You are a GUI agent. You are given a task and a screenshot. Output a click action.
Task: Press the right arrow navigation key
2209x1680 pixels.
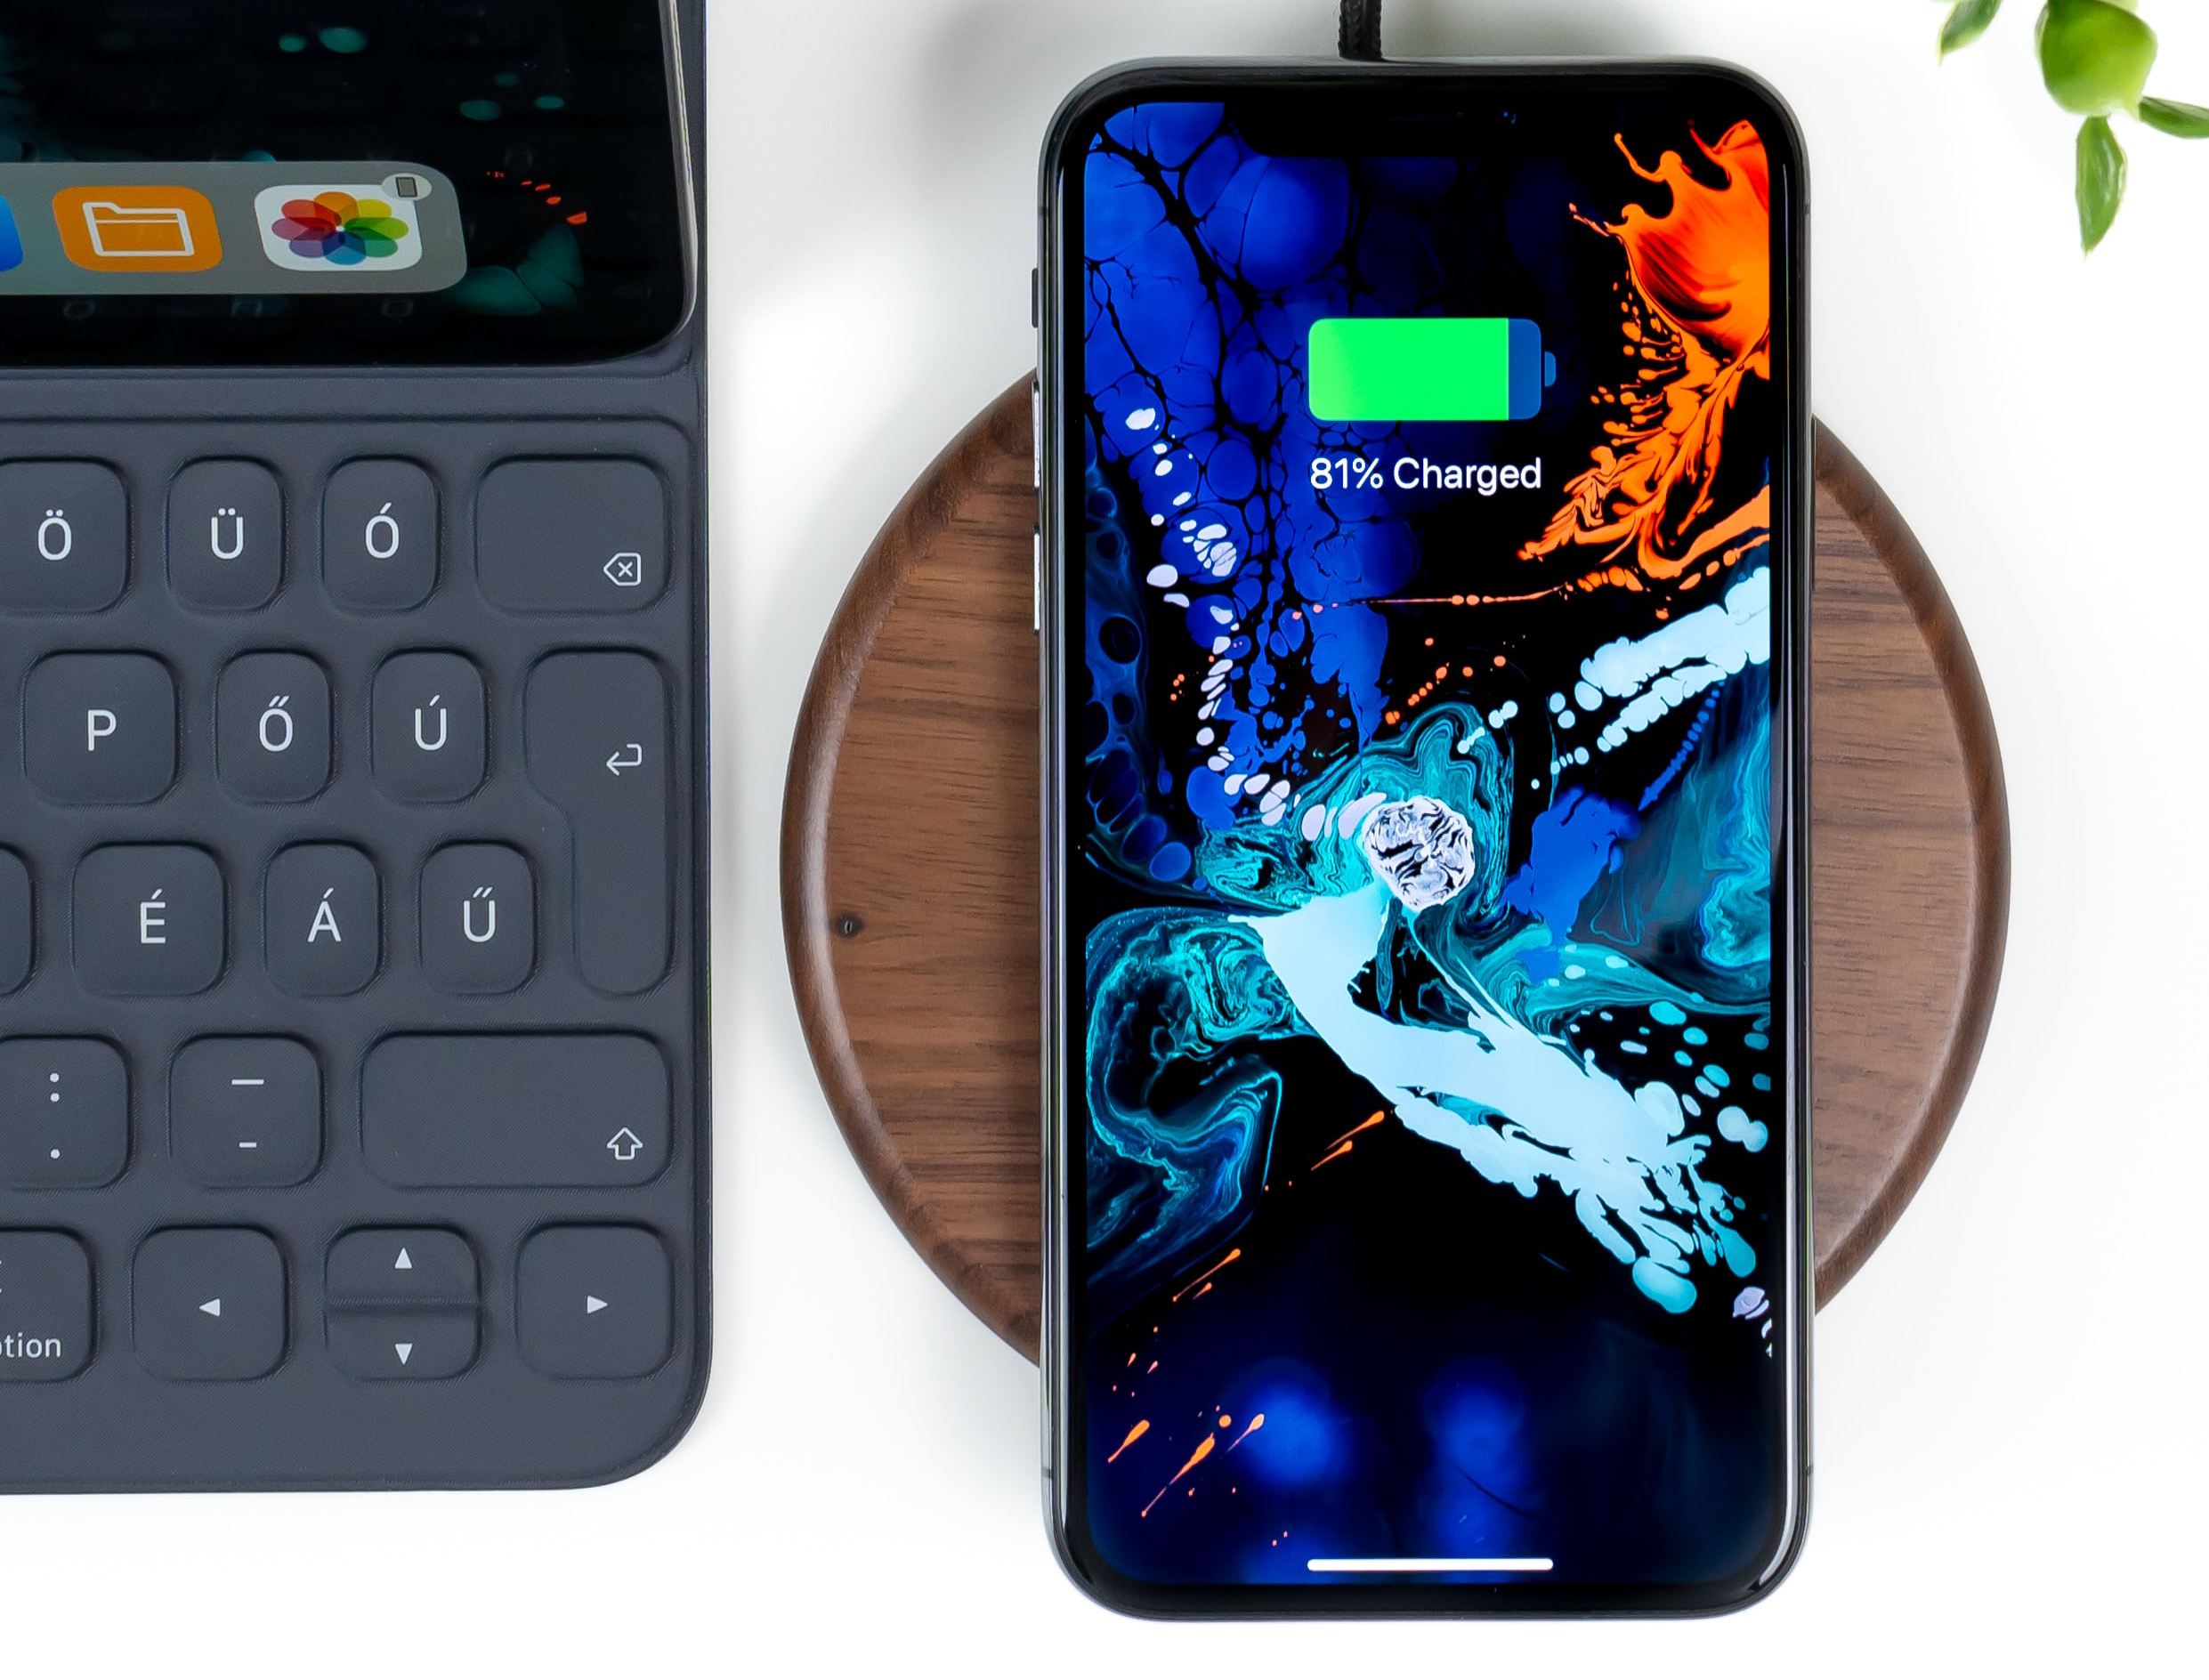tap(593, 1306)
